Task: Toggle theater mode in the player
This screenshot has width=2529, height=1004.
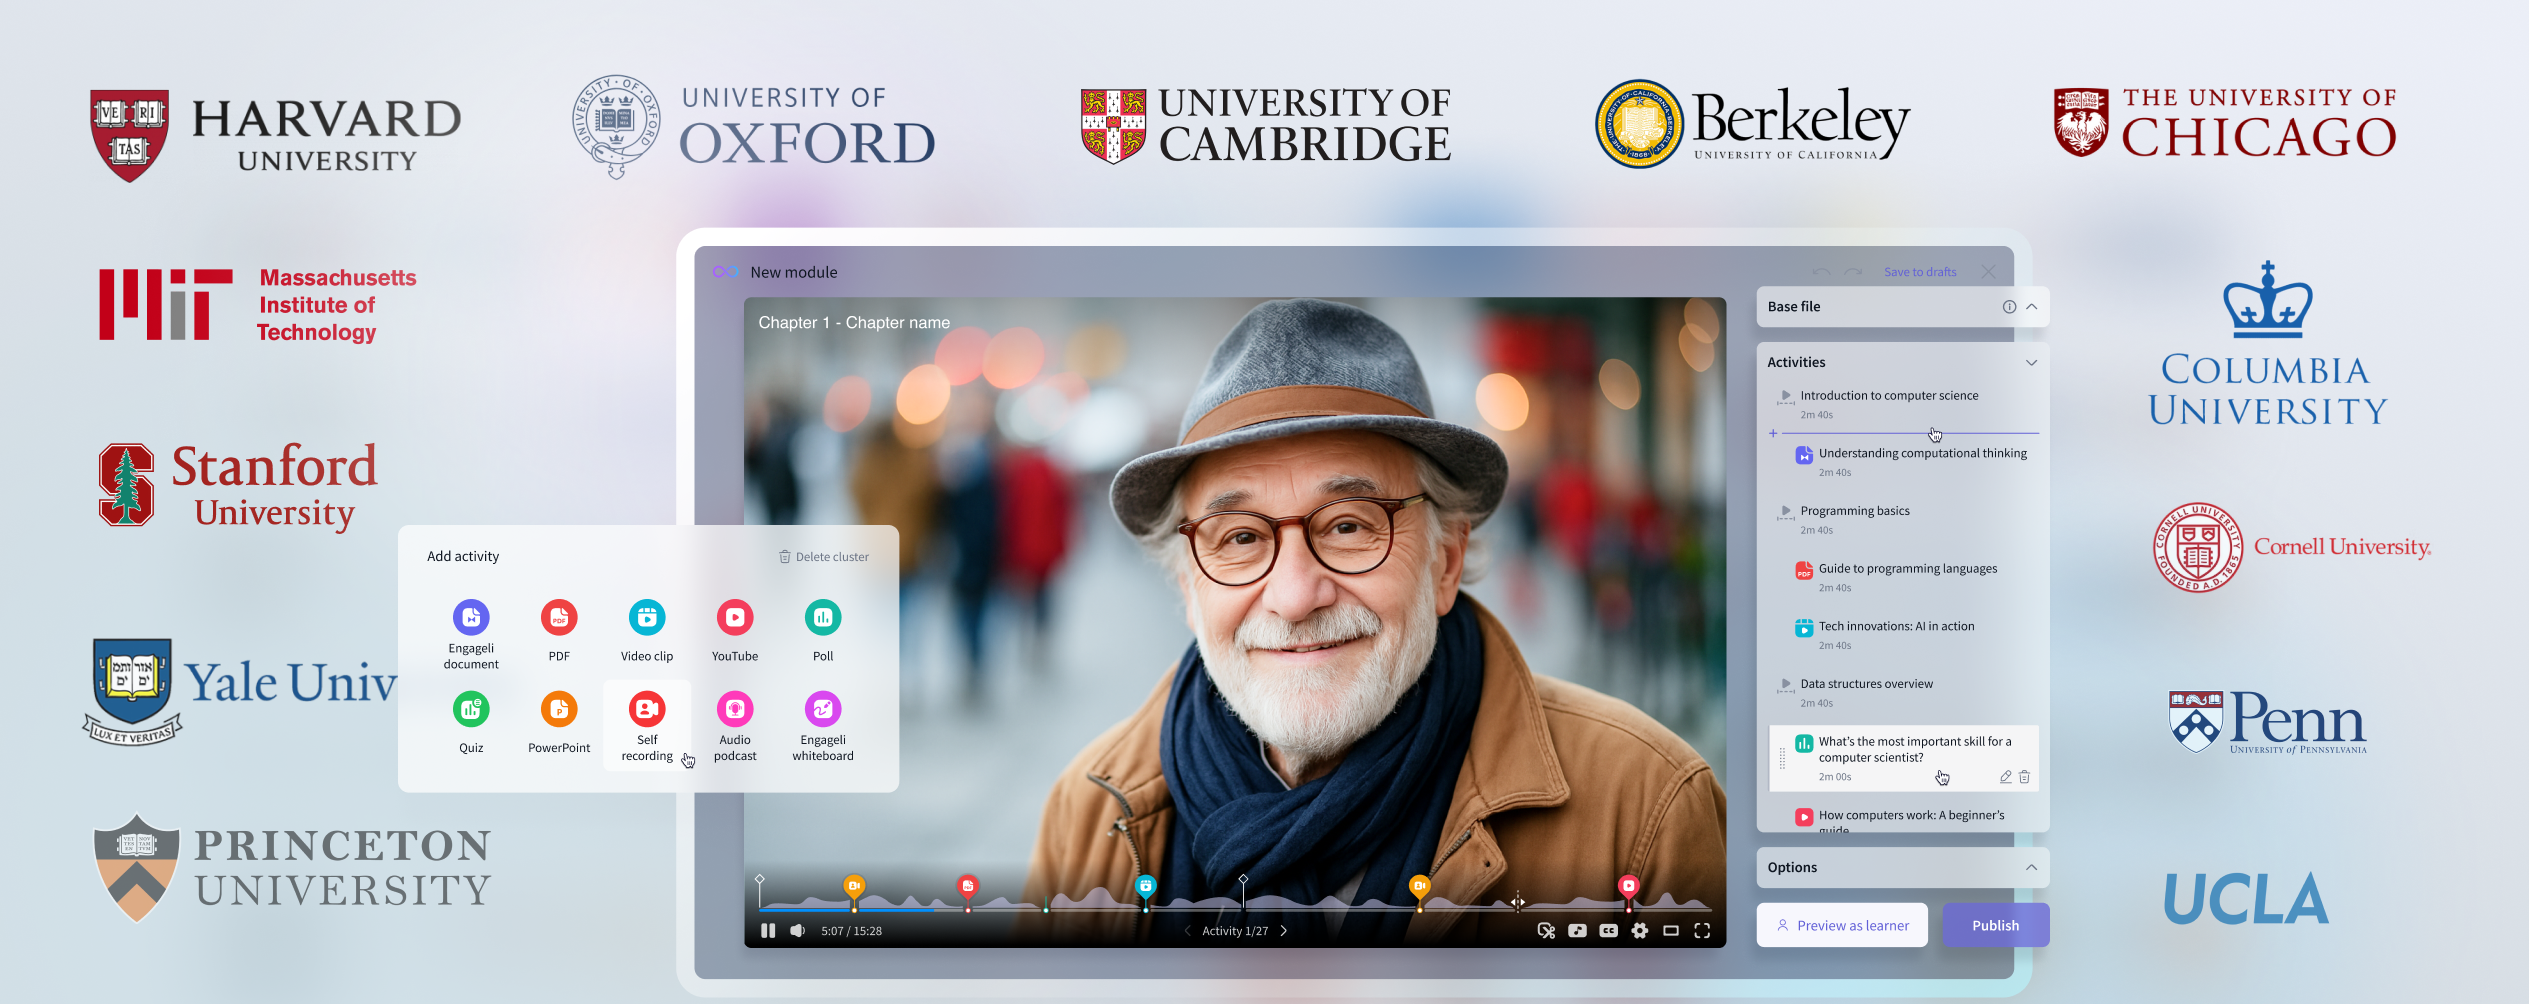Action: [1670, 931]
